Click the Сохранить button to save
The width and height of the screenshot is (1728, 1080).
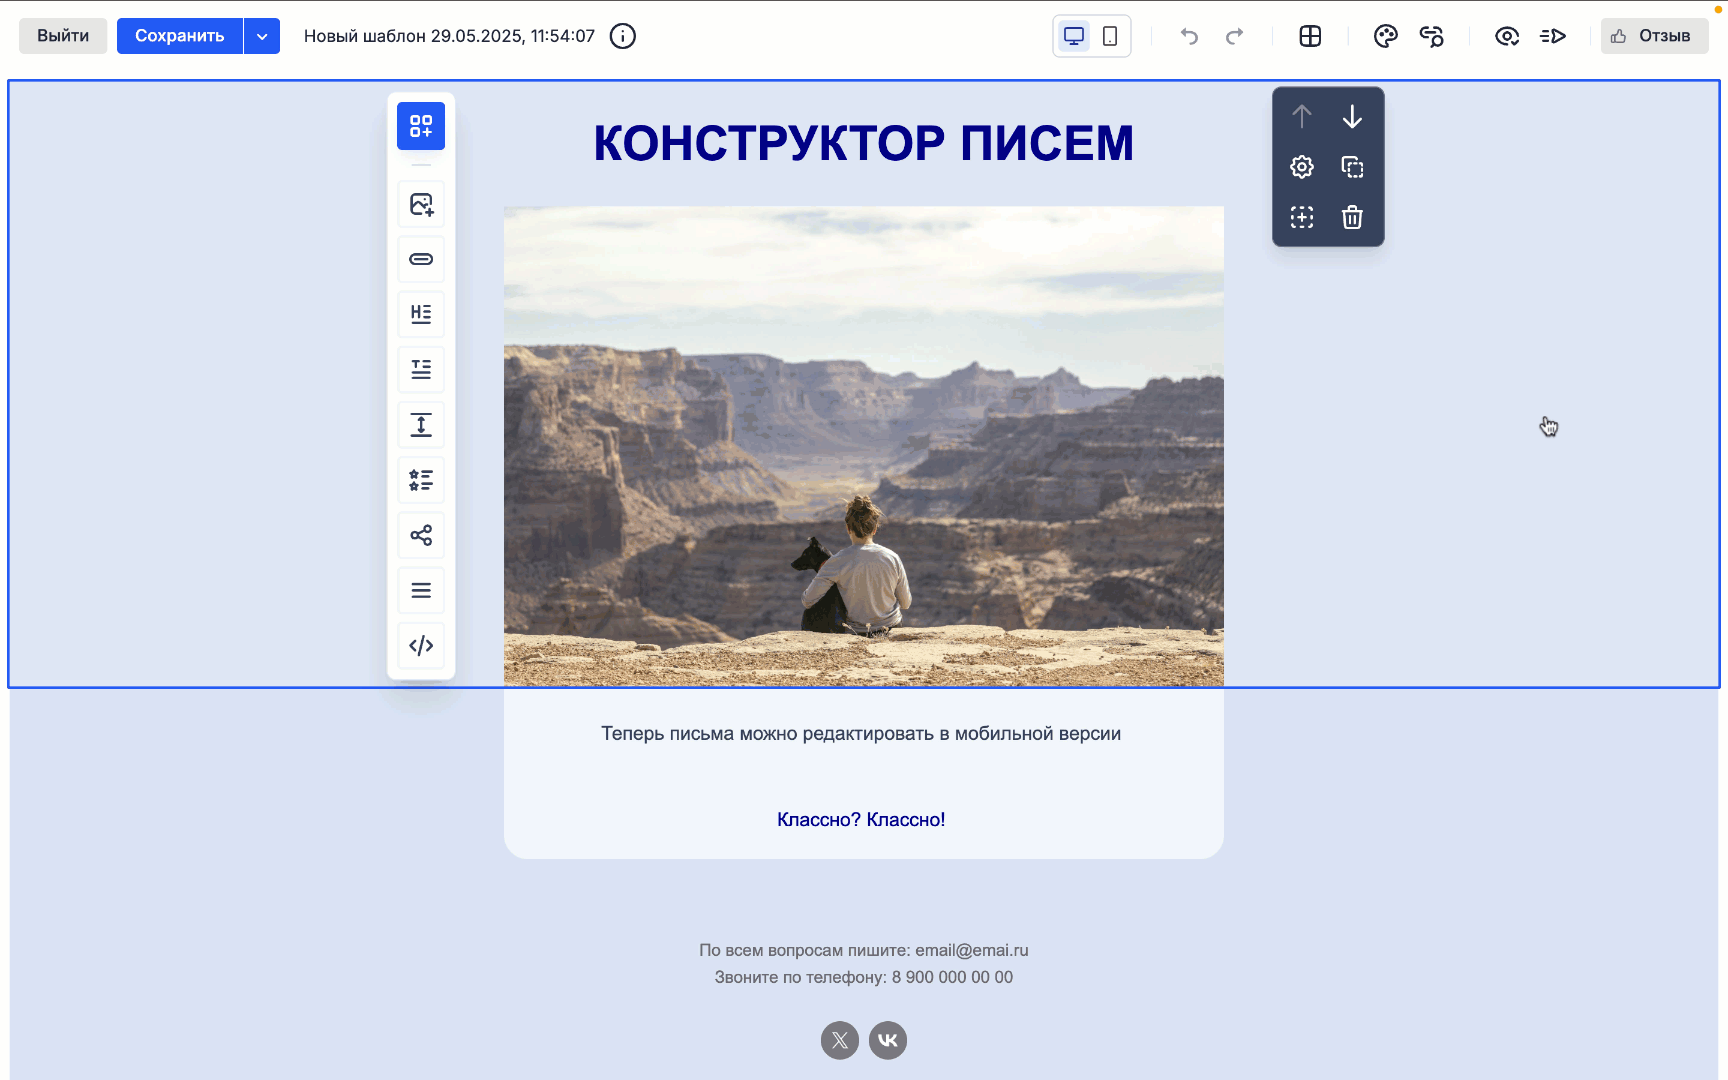[179, 35]
